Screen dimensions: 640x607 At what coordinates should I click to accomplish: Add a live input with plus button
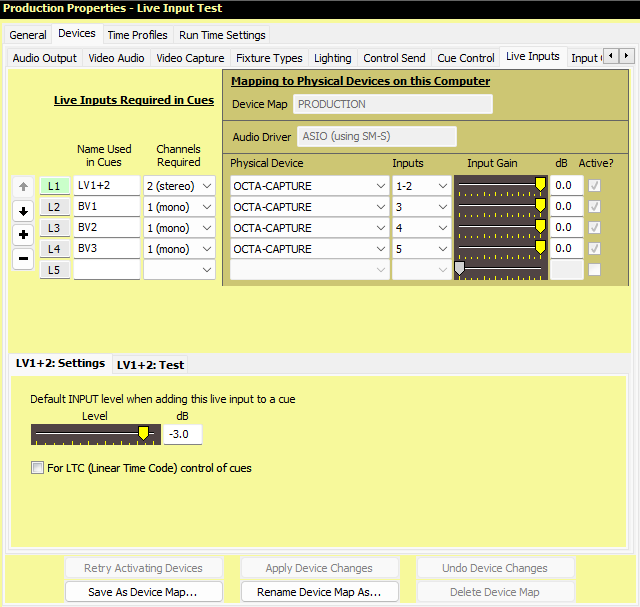(23, 235)
